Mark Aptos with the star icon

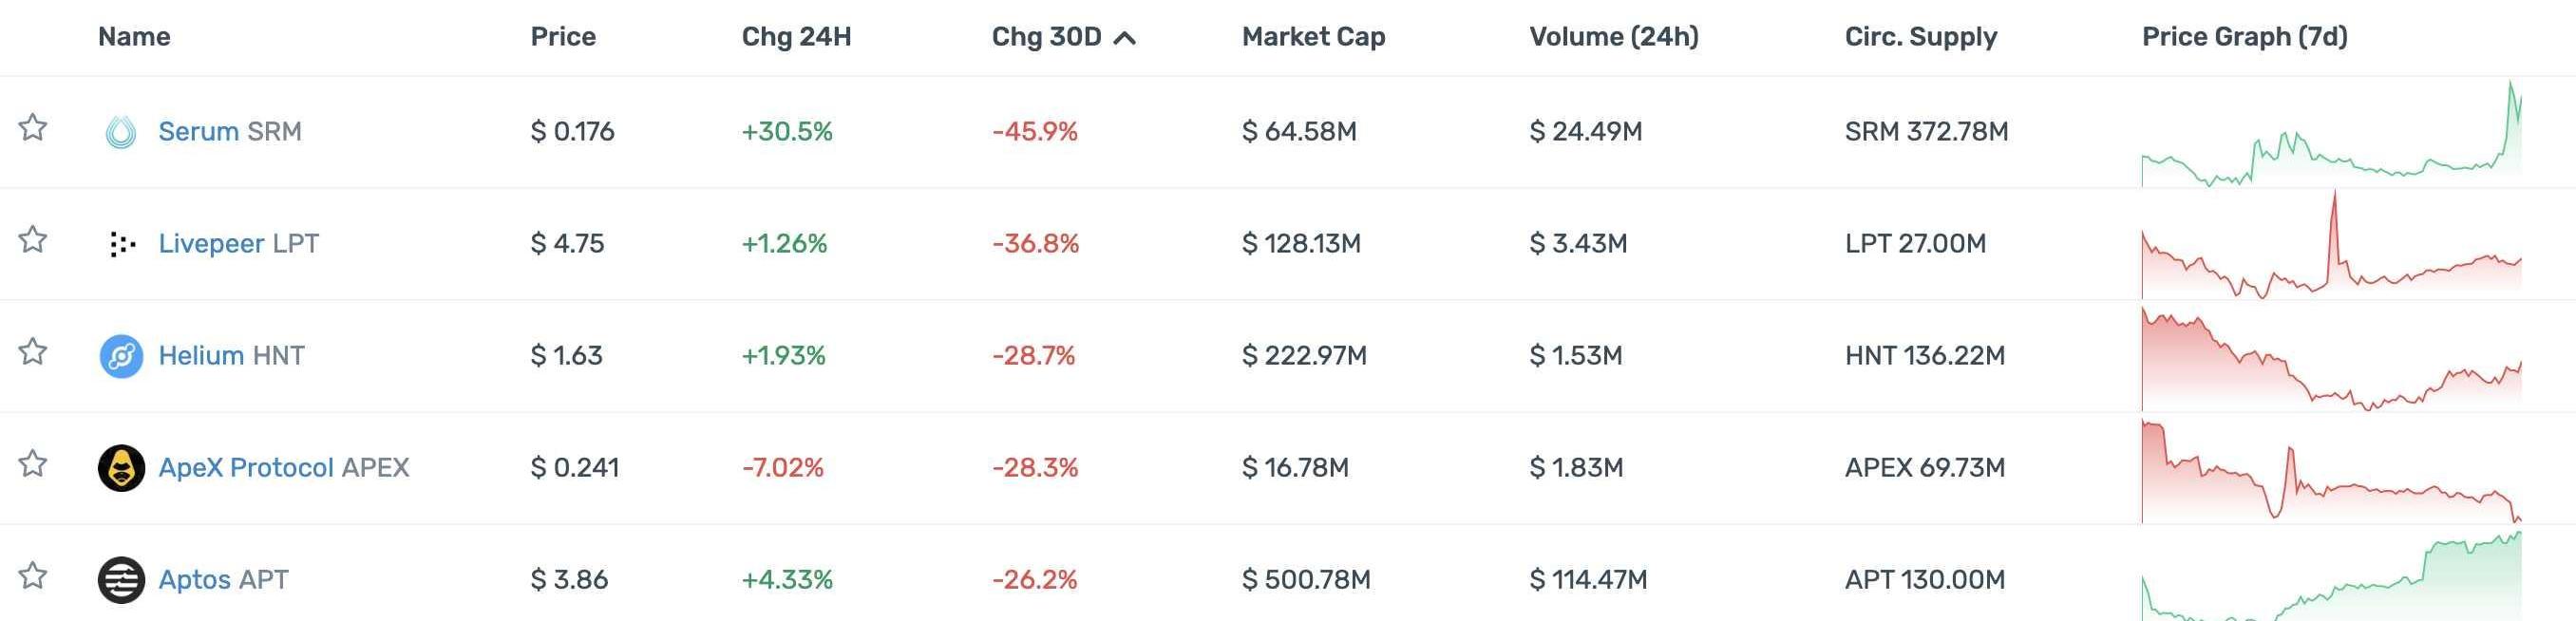[33, 575]
